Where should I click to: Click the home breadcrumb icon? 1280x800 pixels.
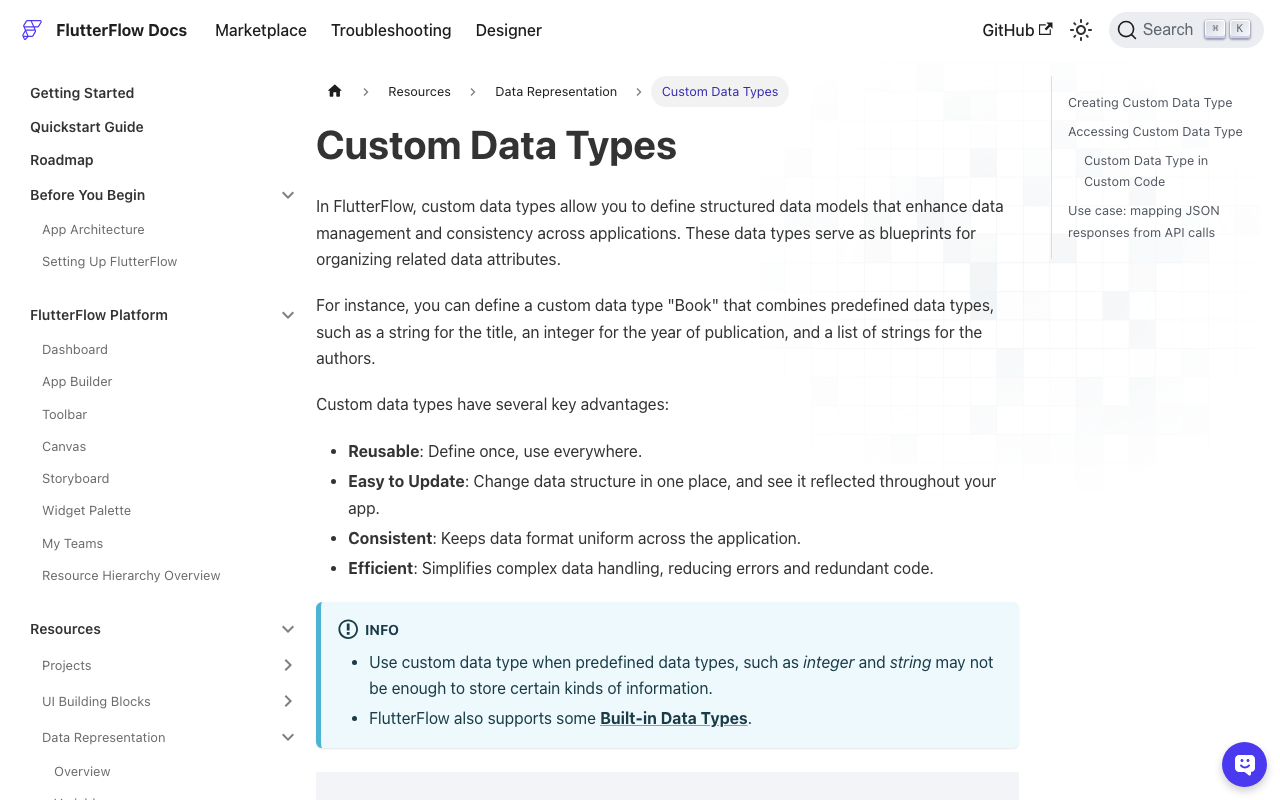[x=335, y=91]
